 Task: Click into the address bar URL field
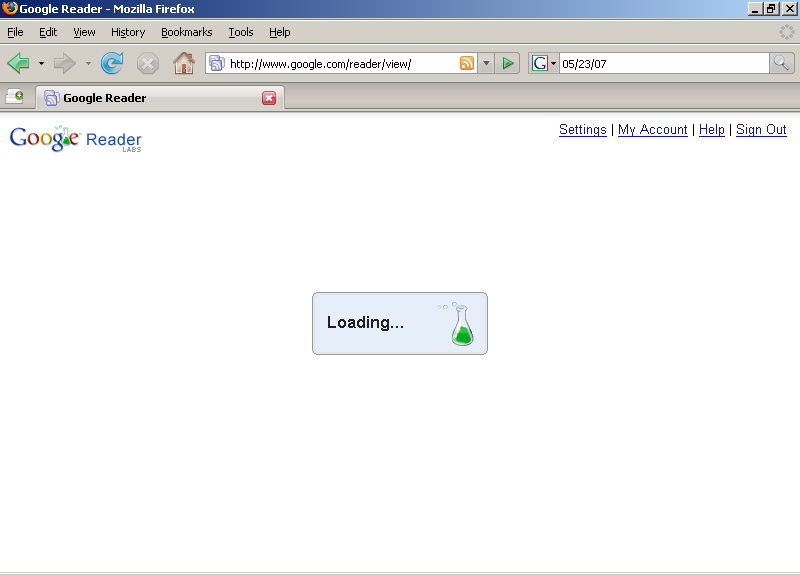coord(342,64)
